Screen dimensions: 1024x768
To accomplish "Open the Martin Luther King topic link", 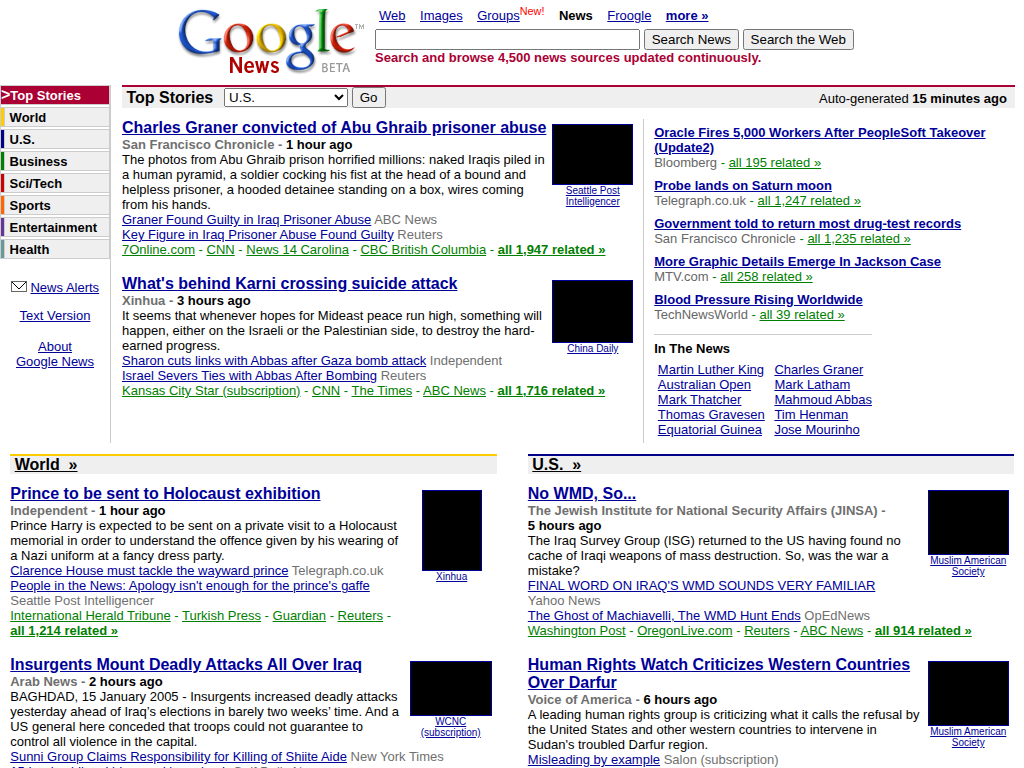I will [x=711, y=370].
